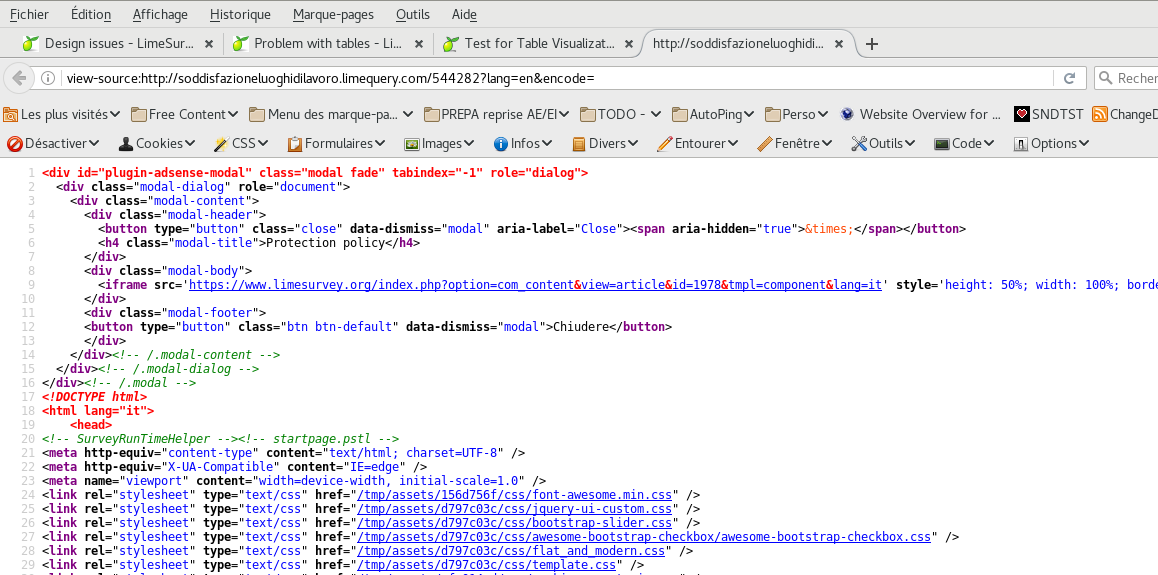Screen dimensions: 1158x575
Task: Open new tab with plus icon
Action: [872, 44]
